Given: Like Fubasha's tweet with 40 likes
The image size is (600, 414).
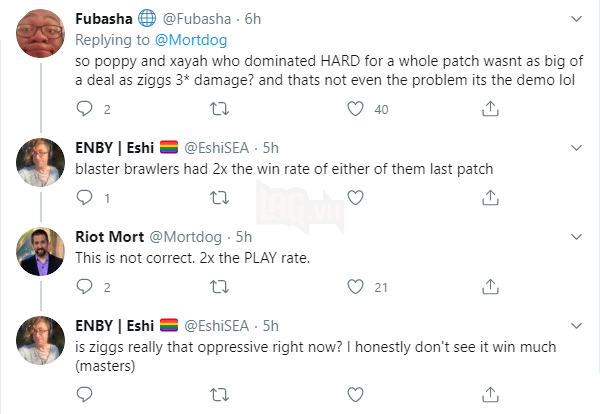Looking at the screenshot, I should click(354, 109).
